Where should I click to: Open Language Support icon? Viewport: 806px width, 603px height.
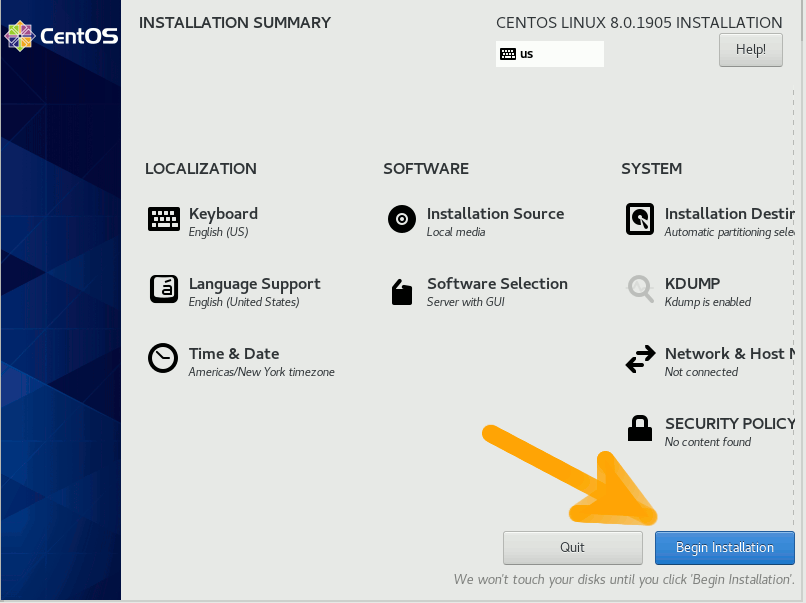point(164,289)
